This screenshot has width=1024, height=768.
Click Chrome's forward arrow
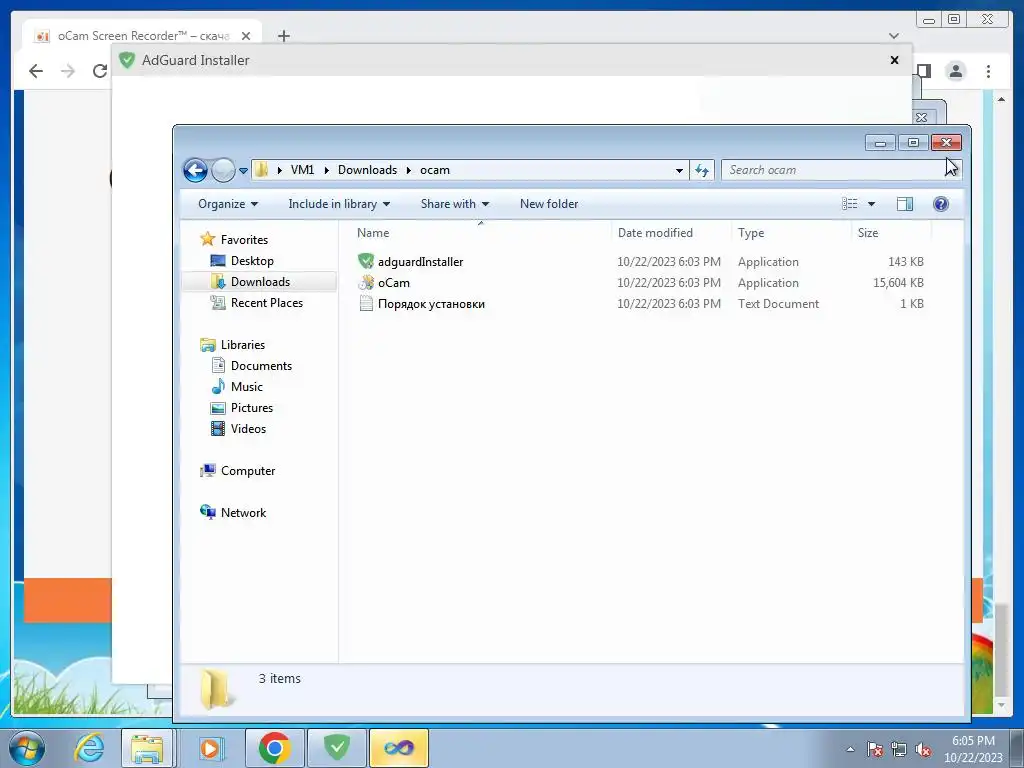[x=68, y=71]
